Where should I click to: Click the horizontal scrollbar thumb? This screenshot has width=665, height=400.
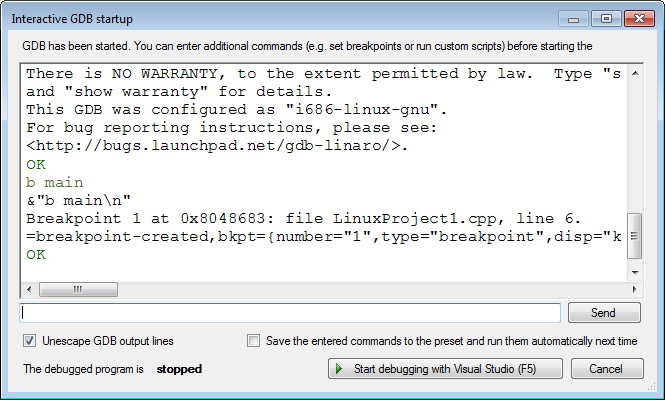tap(78, 289)
